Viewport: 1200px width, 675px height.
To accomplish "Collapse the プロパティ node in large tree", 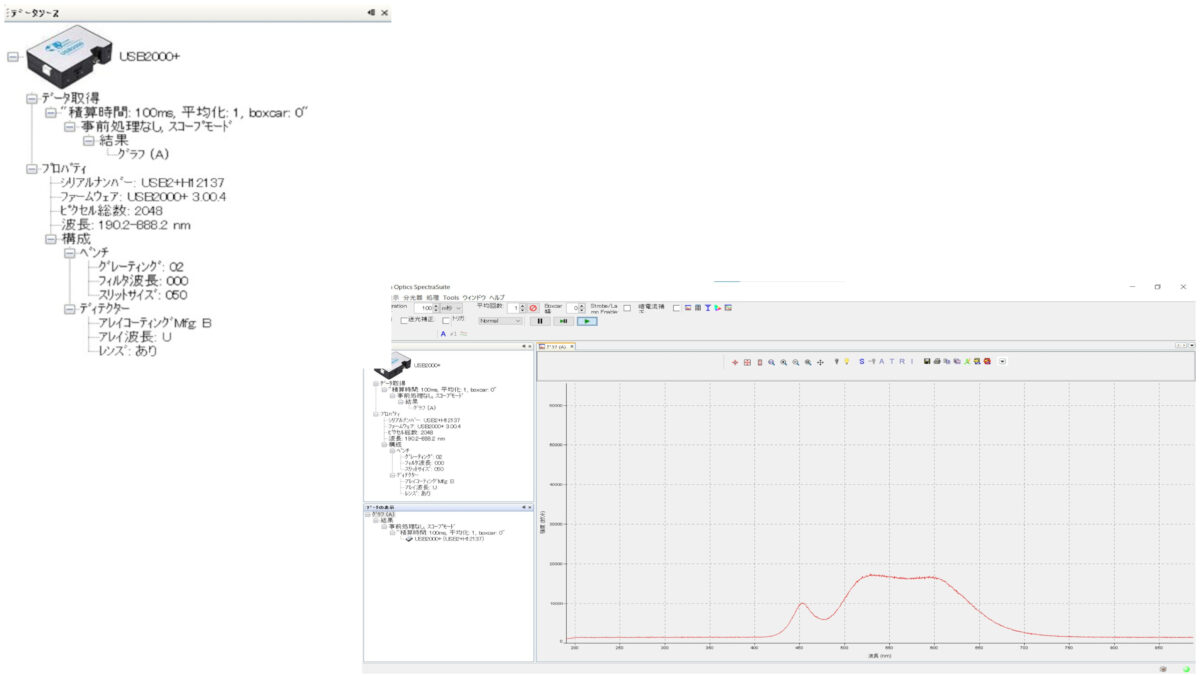I will click(x=32, y=169).
